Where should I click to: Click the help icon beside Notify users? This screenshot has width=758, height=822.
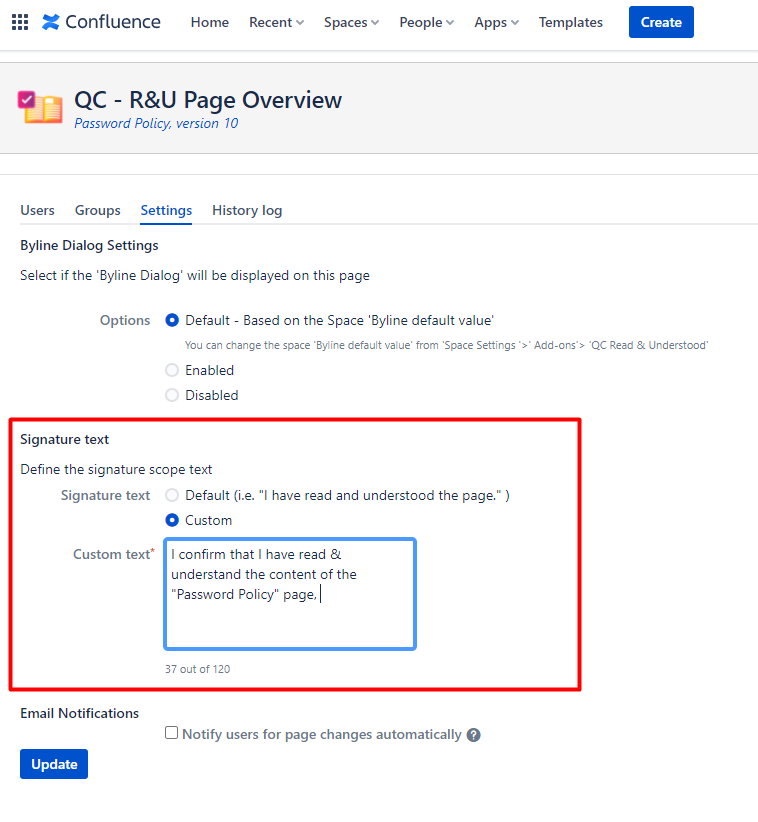474,735
